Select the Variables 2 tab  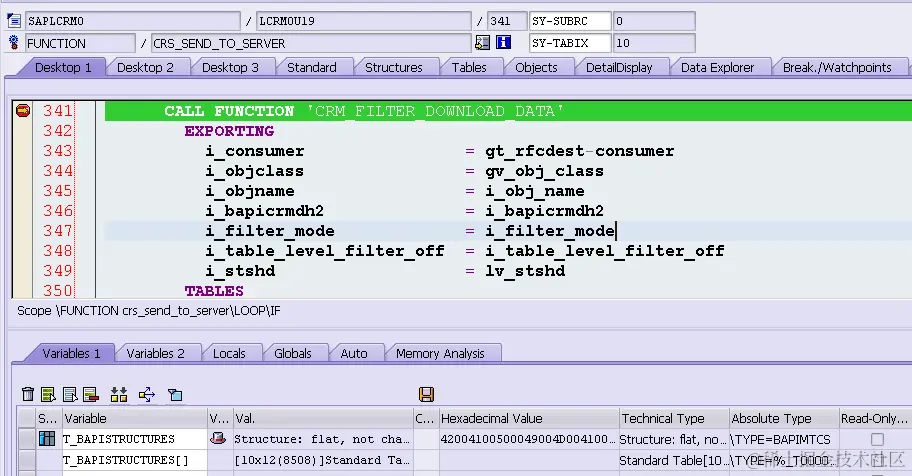click(x=155, y=353)
